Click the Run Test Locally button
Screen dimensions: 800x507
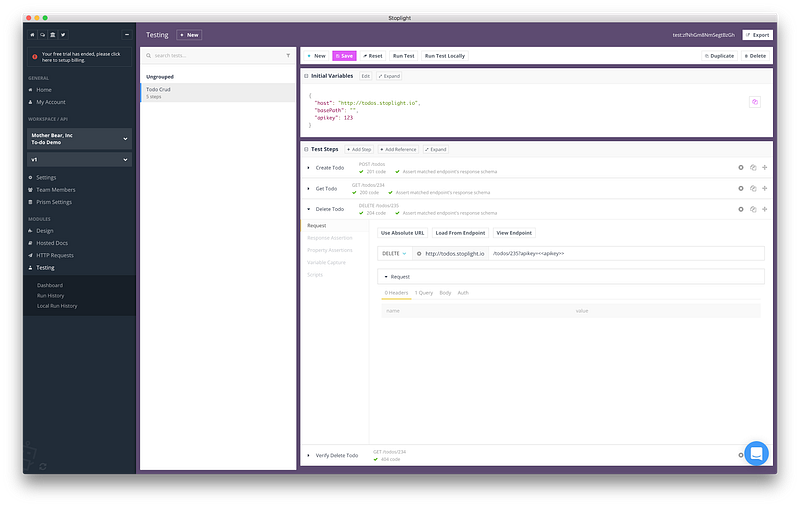pyautogui.click(x=444, y=56)
